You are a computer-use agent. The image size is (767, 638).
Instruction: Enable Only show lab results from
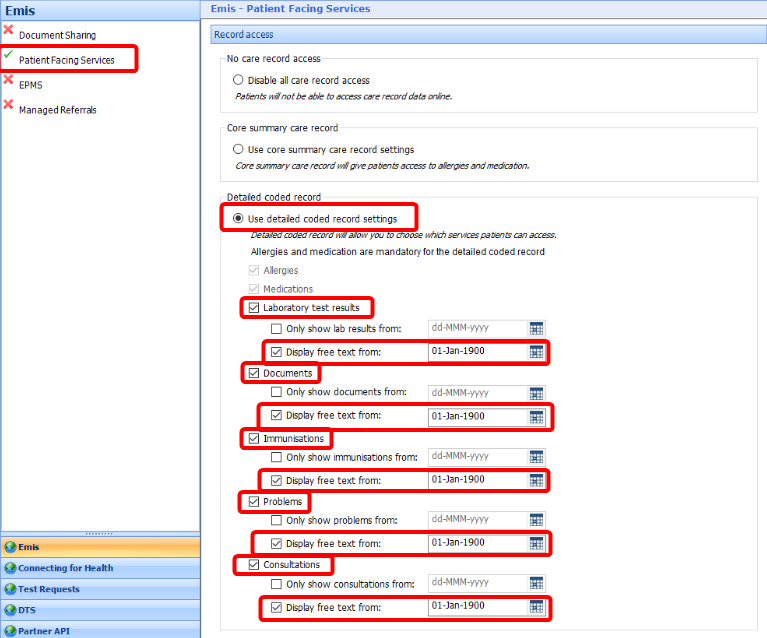(276, 328)
